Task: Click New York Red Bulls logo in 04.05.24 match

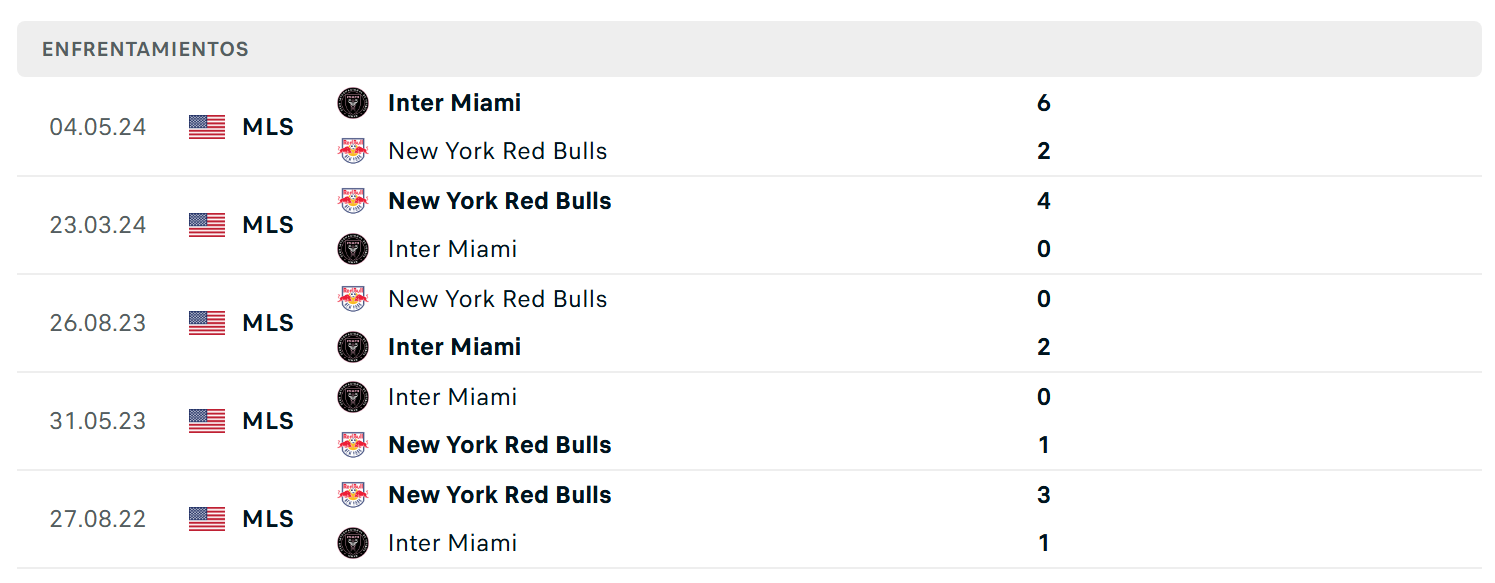Action: click(x=353, y=151)
